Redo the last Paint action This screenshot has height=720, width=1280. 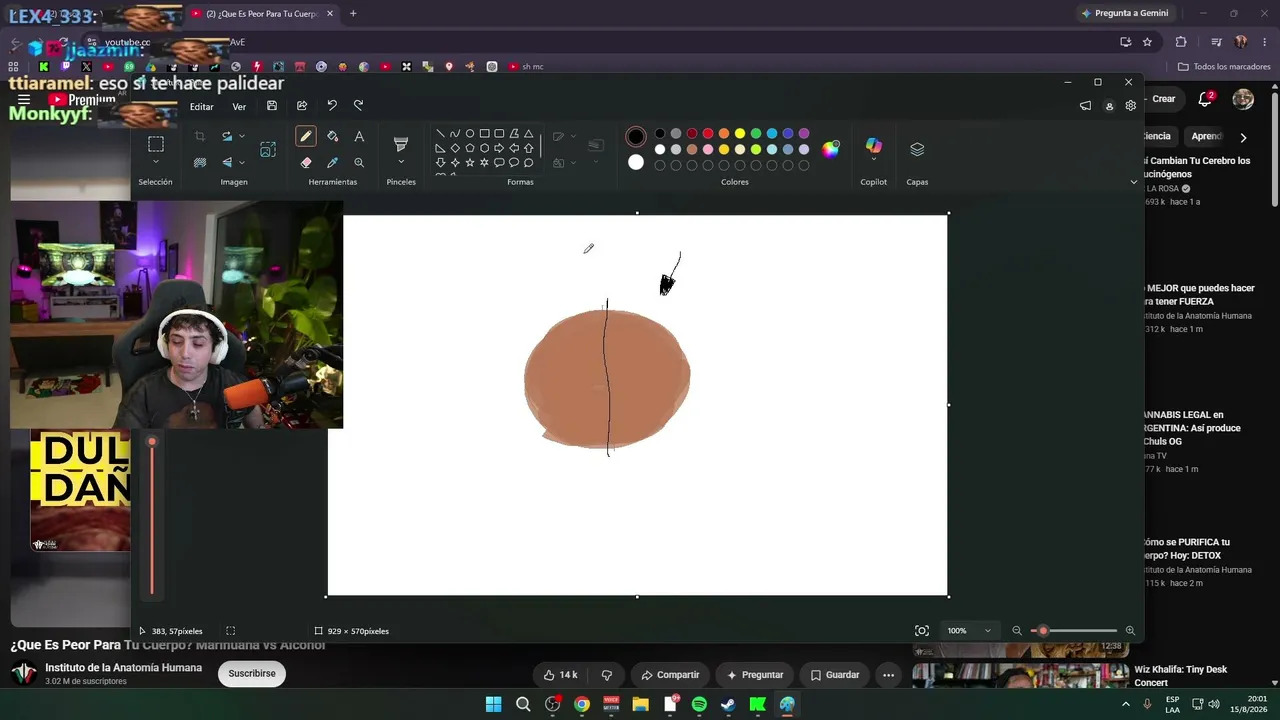tap(358, 106)
